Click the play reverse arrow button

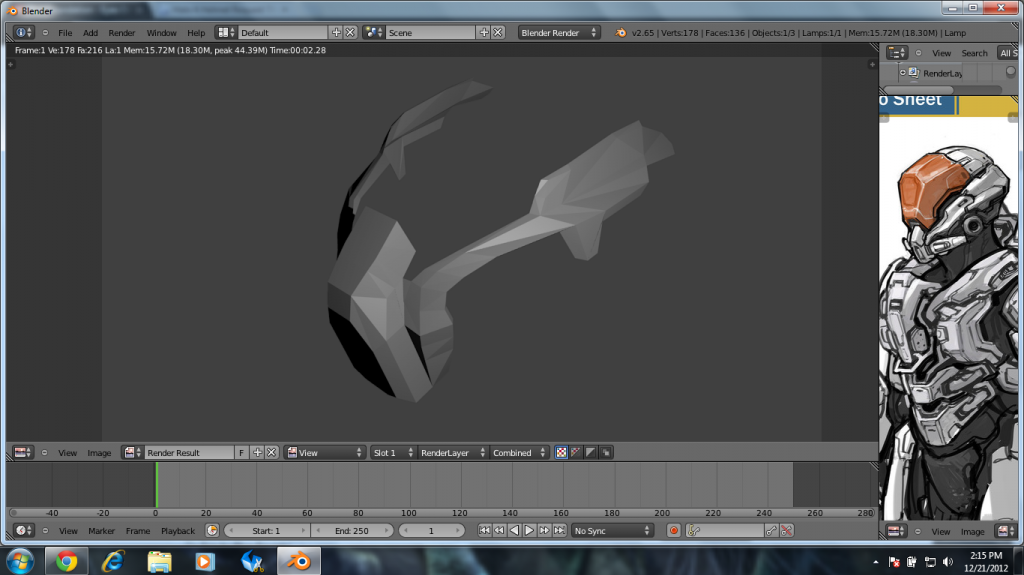click(x=514, y=531)
